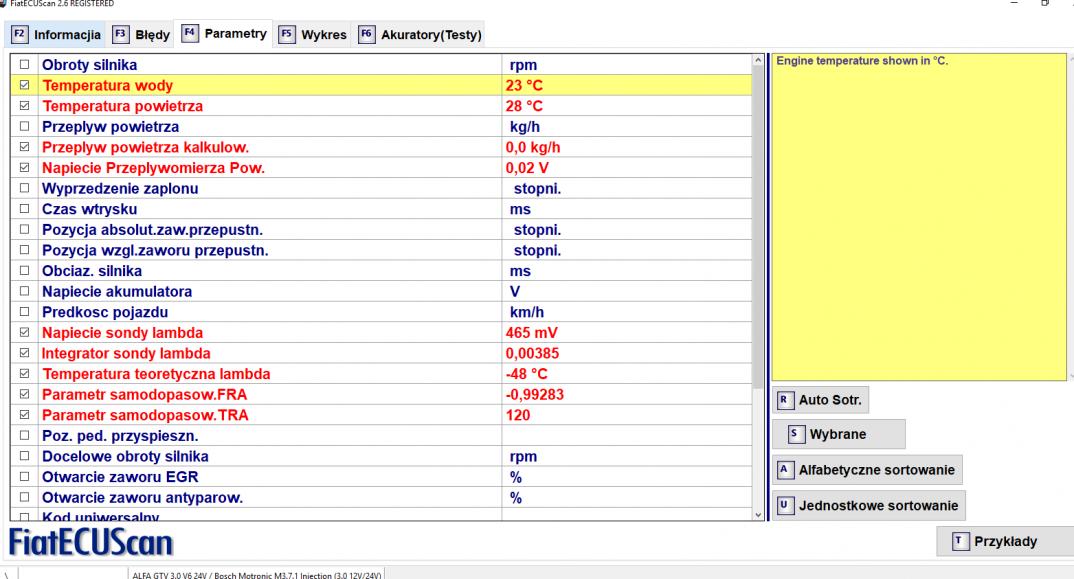Click the FiatECUScan logo

(91, 543)
